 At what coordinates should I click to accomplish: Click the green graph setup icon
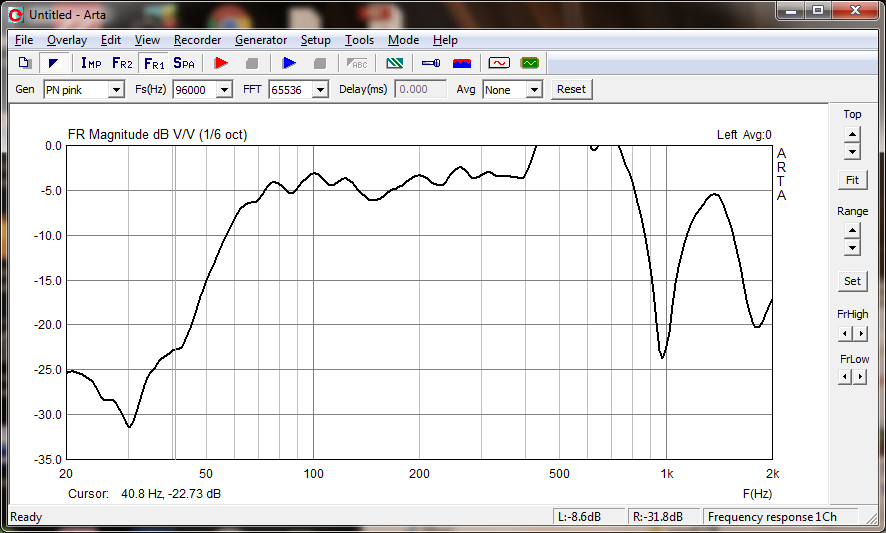pyautogui.click(x=394, y=63)
